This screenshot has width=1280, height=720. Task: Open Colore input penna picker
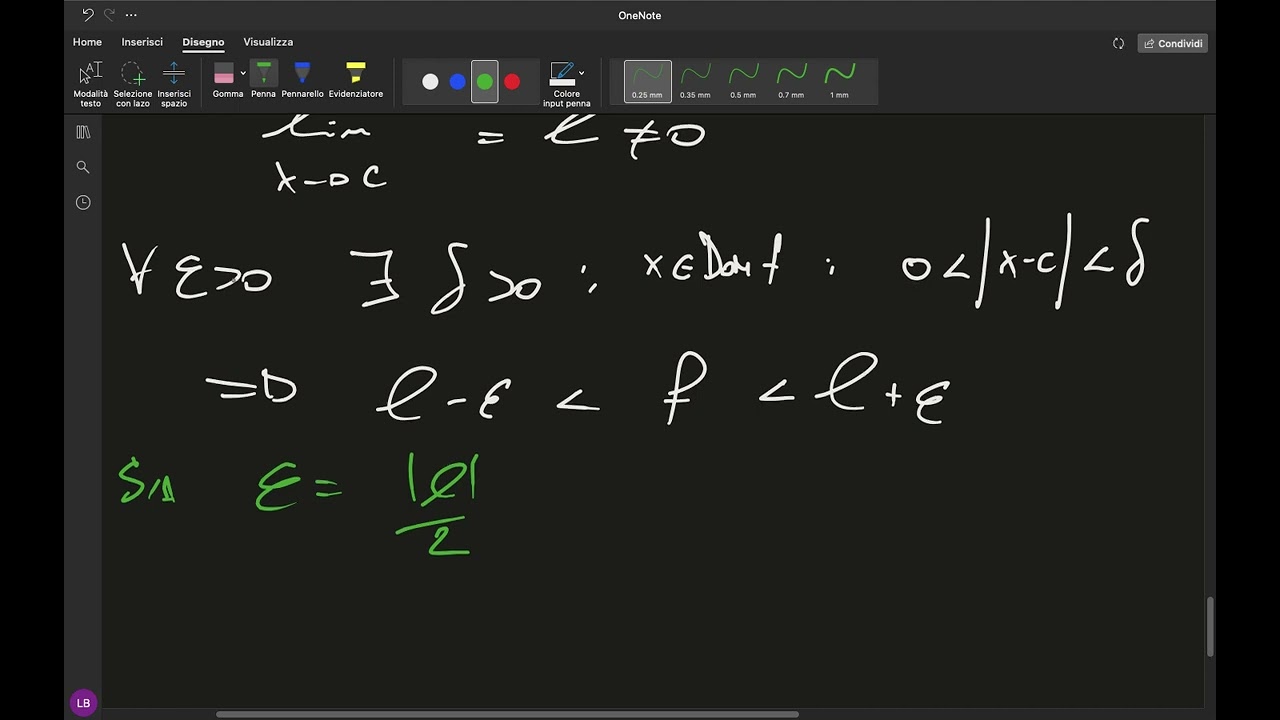pos(566,84)
